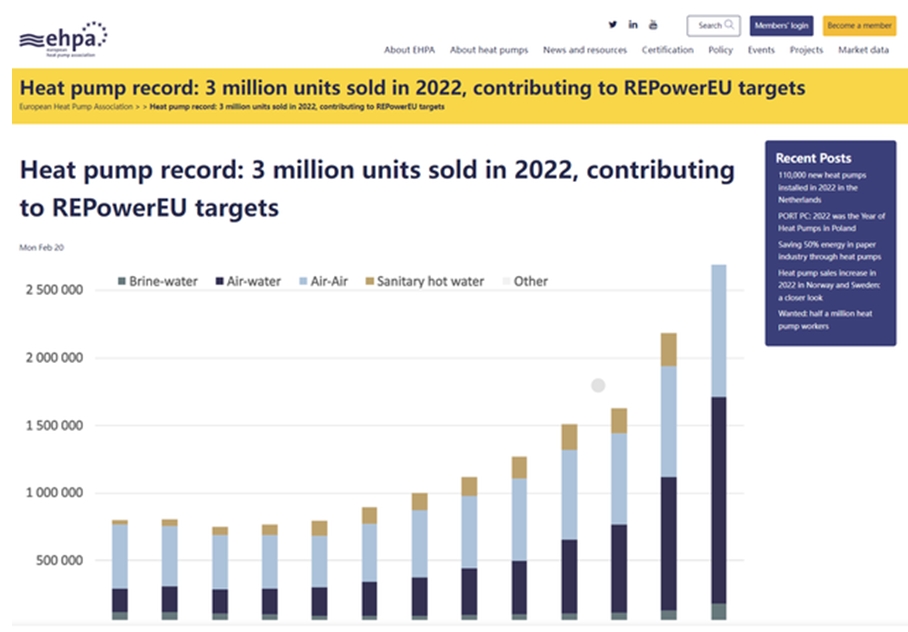Click the 2 000 000 axis label
Viewport: 908px width, 632px height.
point(54,357)
